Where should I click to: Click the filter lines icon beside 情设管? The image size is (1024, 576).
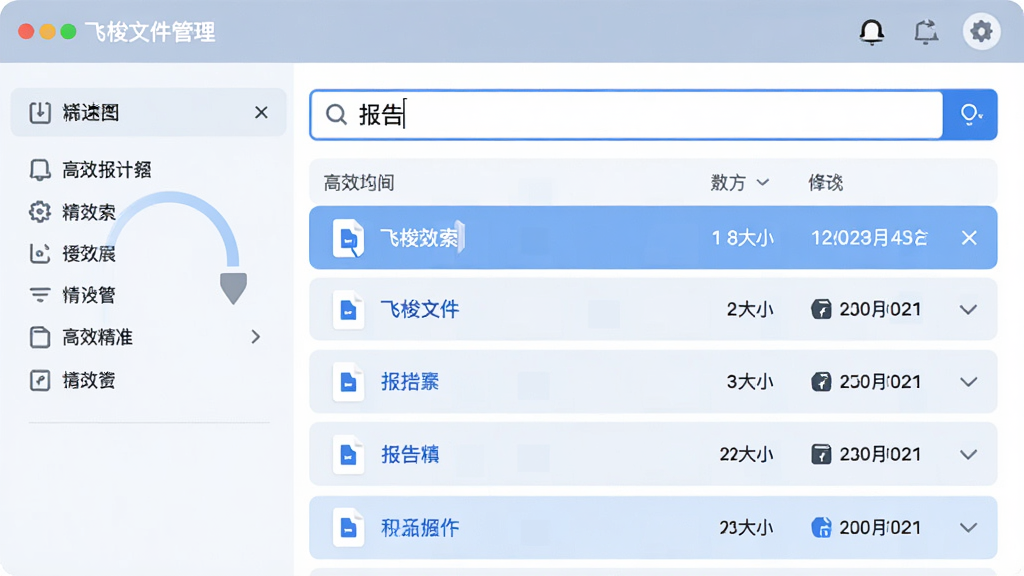[x=40, y=295]
